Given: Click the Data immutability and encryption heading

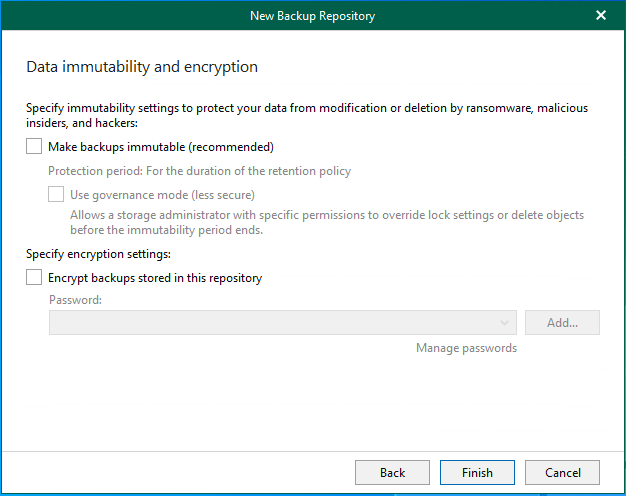Looking at the screenshot, I should click(x=141, y=67).
